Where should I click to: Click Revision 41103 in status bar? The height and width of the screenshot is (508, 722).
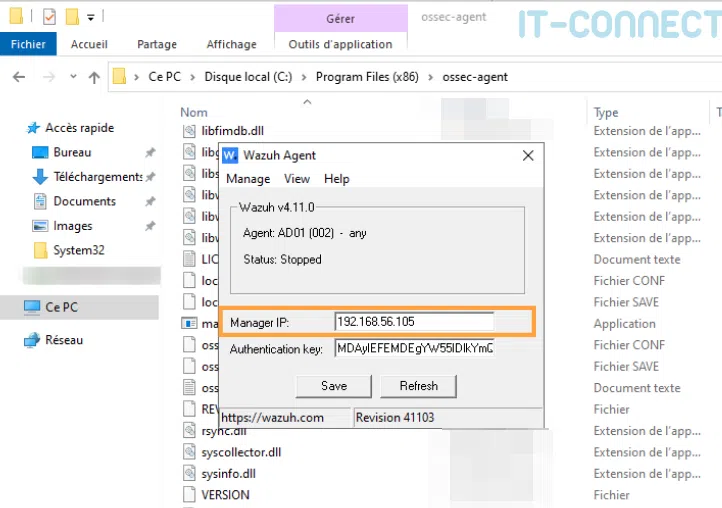point(395,418)
